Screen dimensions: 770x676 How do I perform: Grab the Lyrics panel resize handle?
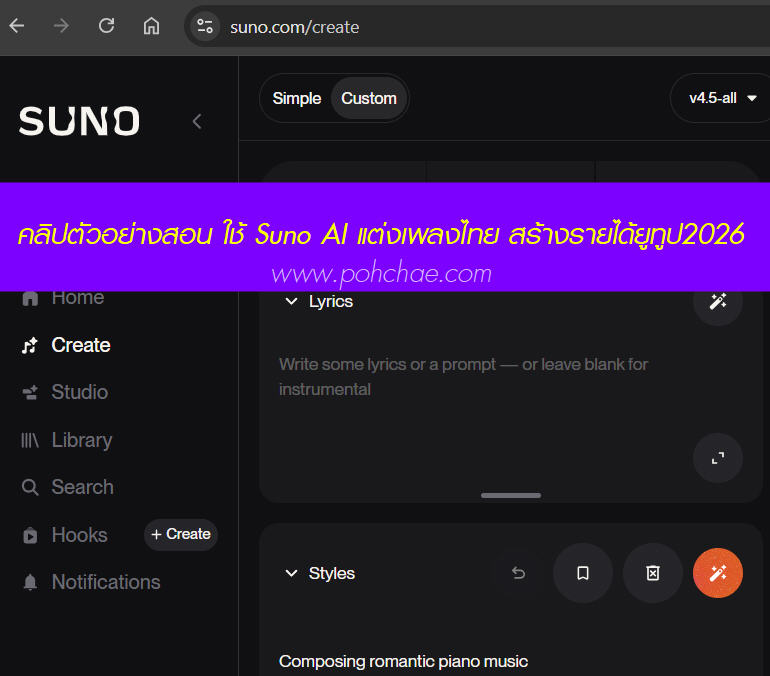[511, 495]
